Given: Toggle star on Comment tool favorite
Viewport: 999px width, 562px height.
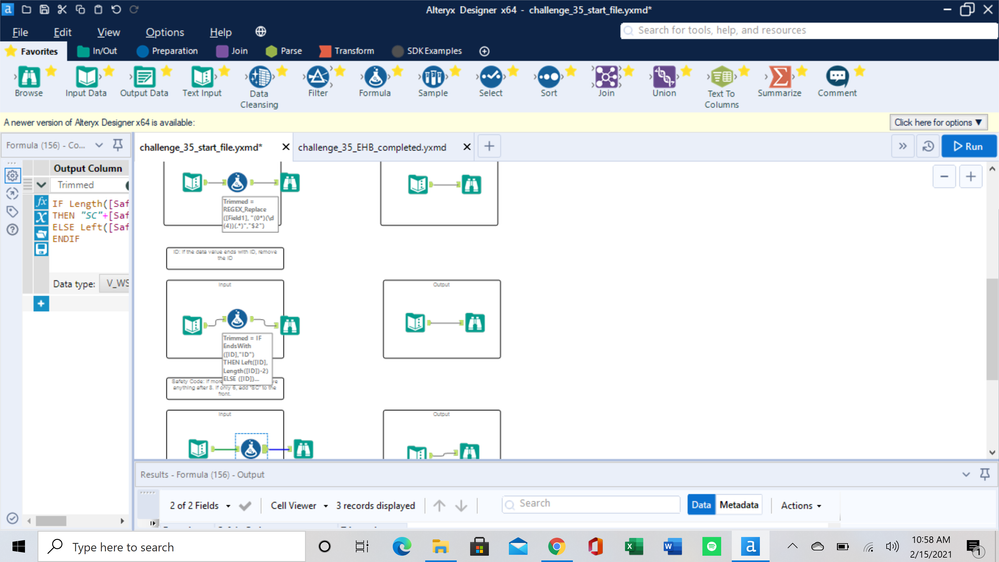Looking at the screenshot, I should click(x=859, y=71).
